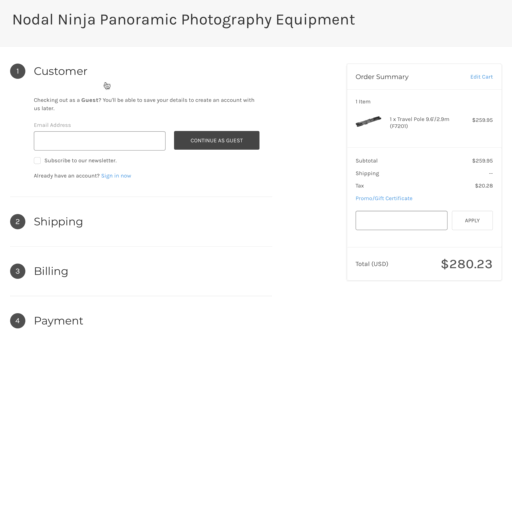Click the Travel Pole item name
Screen dimensions: 512x512
(419, 122)
